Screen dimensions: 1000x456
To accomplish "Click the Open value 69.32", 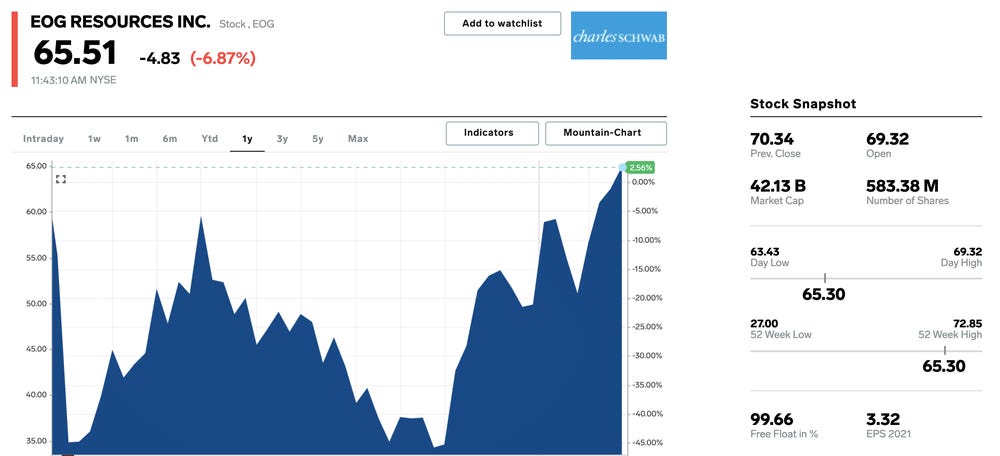I will 887,139.
